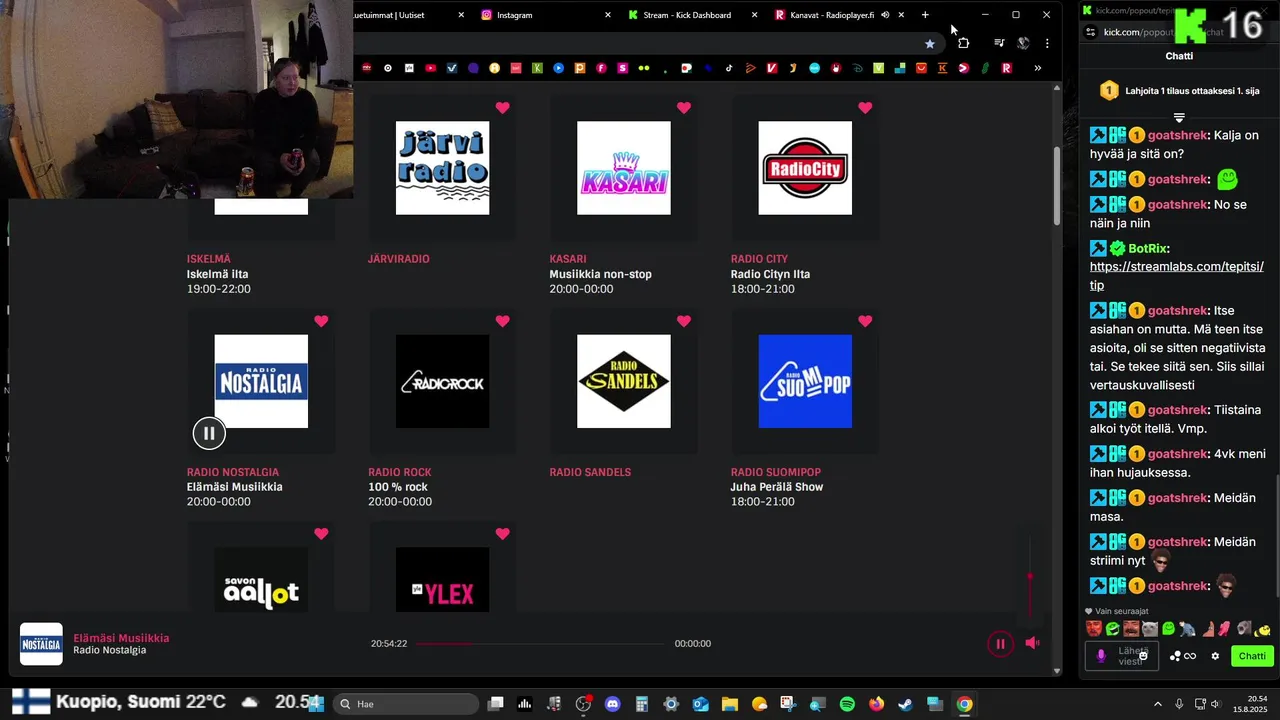Mute the Radioplayer tab audio icon
Screen dimensions: 1280x720
coord(885,15)
